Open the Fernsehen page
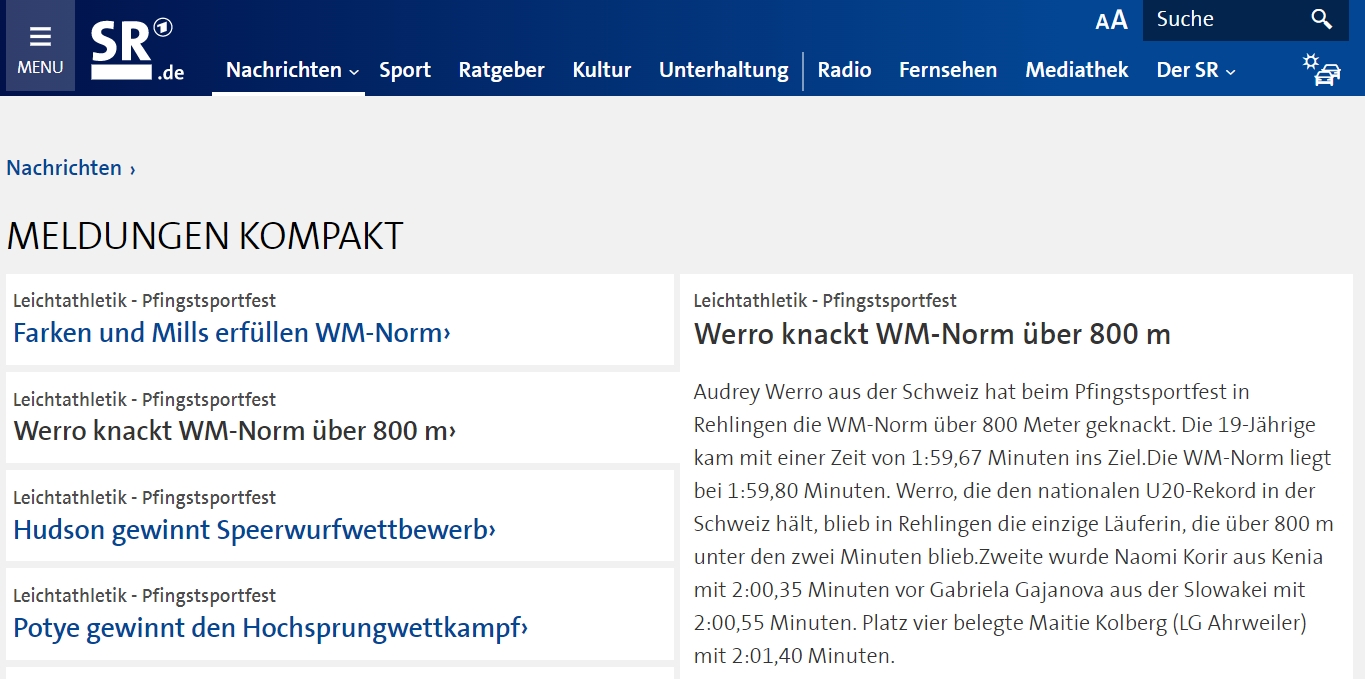1365x679 pixels. (x=947, y=70)
